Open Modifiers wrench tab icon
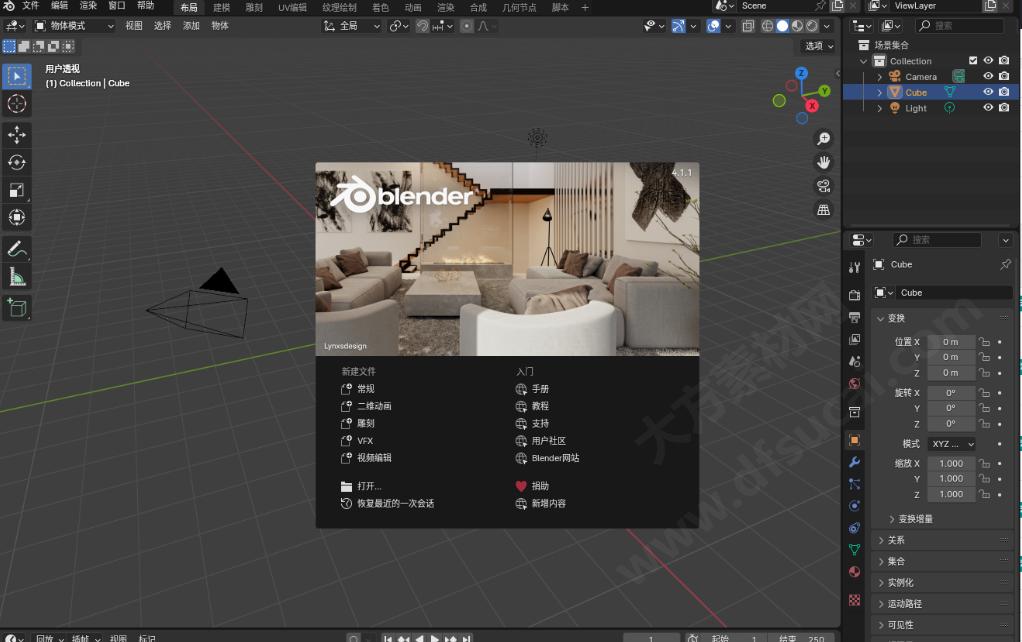Image resolution: width=1022 pixels, height=642 pixels. (854, 462)
